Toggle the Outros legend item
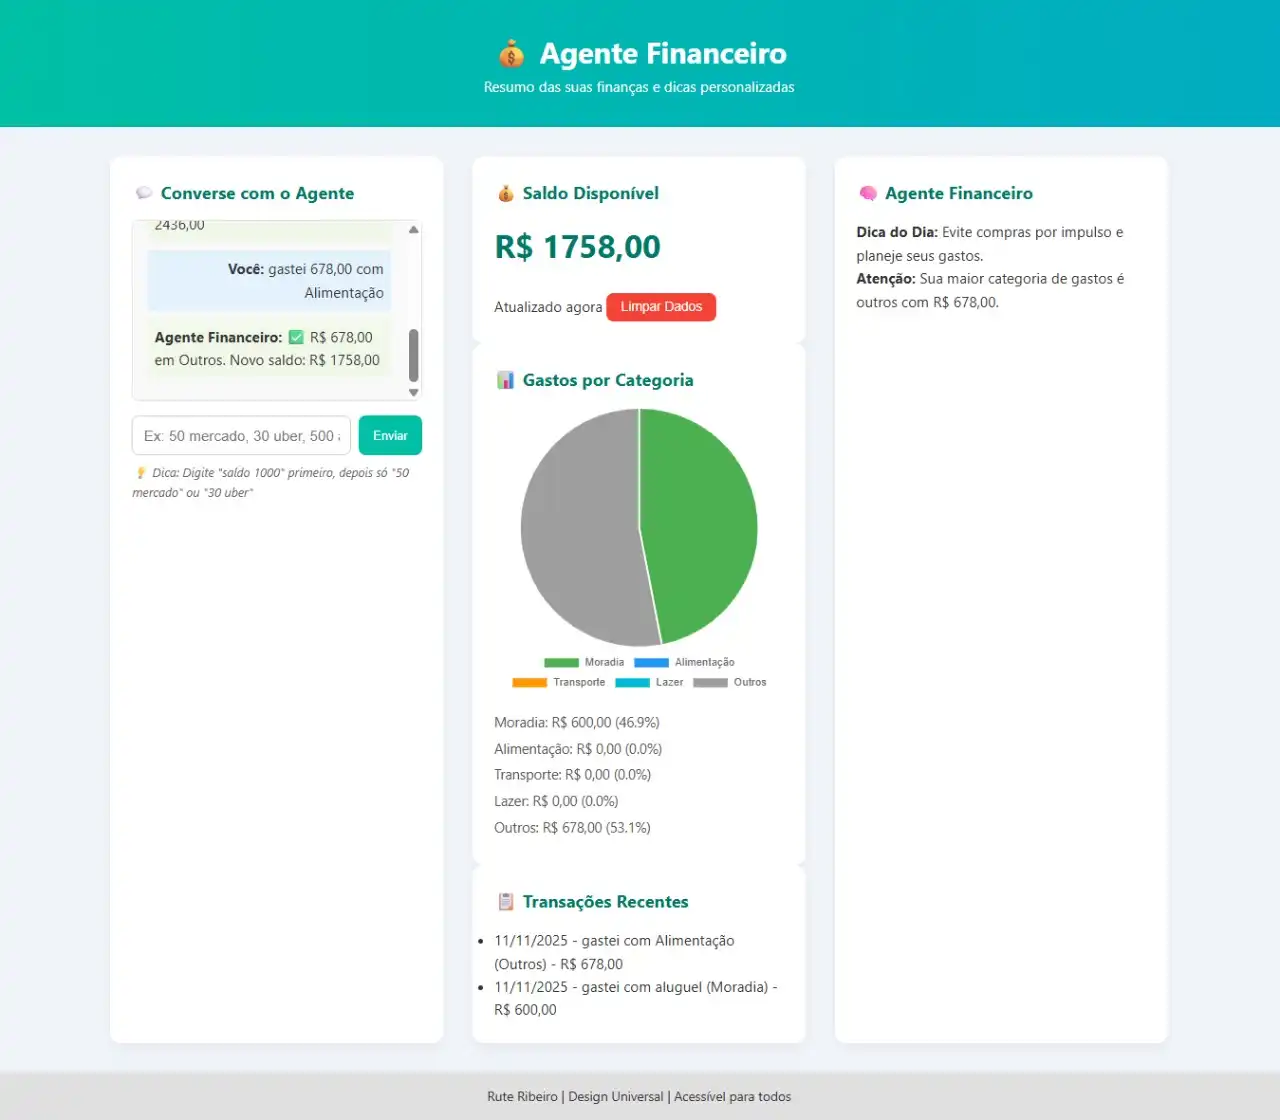Viewport: 1280px width, 1120px height. (730, 682)
